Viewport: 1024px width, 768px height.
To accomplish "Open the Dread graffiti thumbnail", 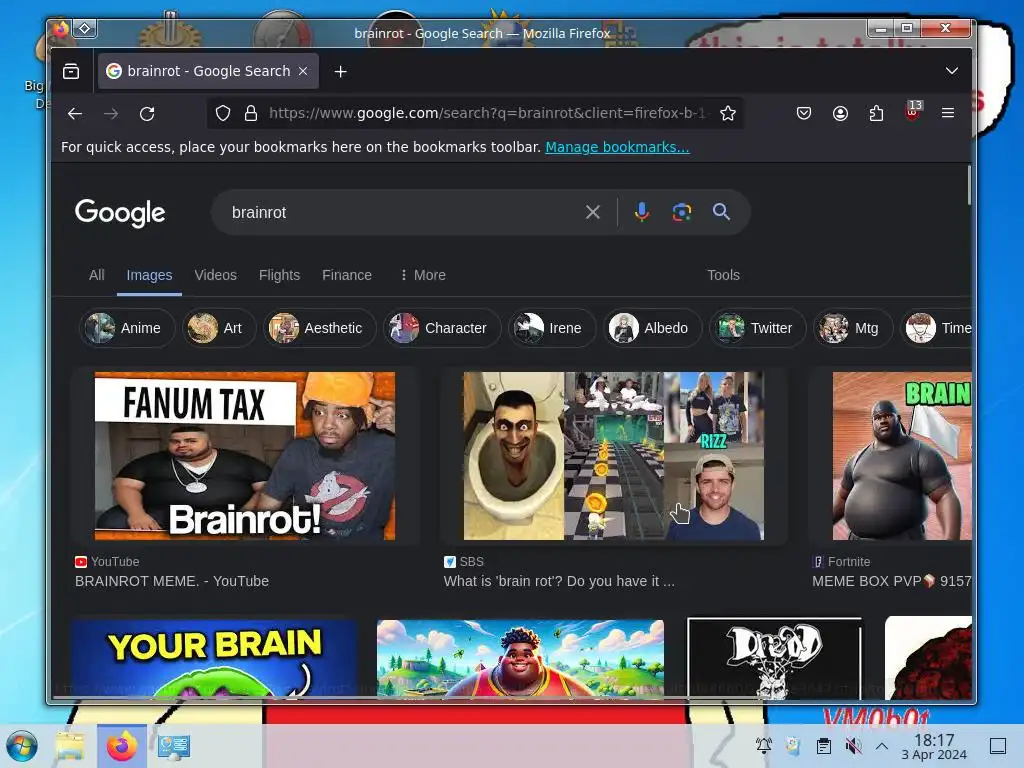I will [x=775, y=658].
